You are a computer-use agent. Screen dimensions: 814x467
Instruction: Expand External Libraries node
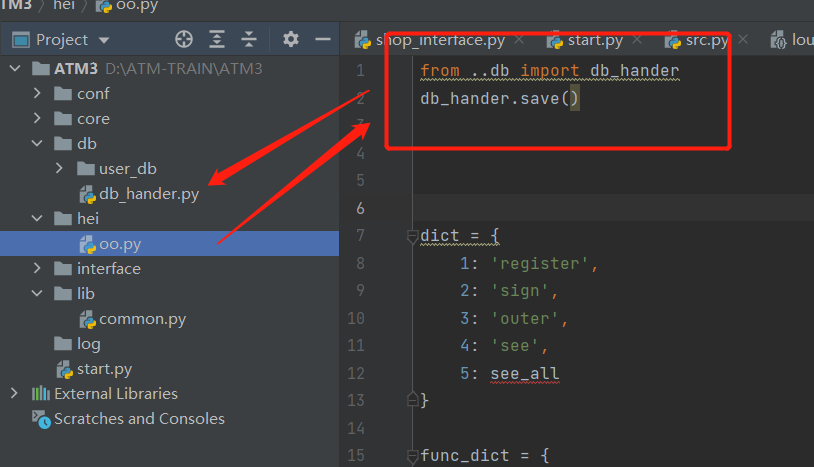pos(14,393)
